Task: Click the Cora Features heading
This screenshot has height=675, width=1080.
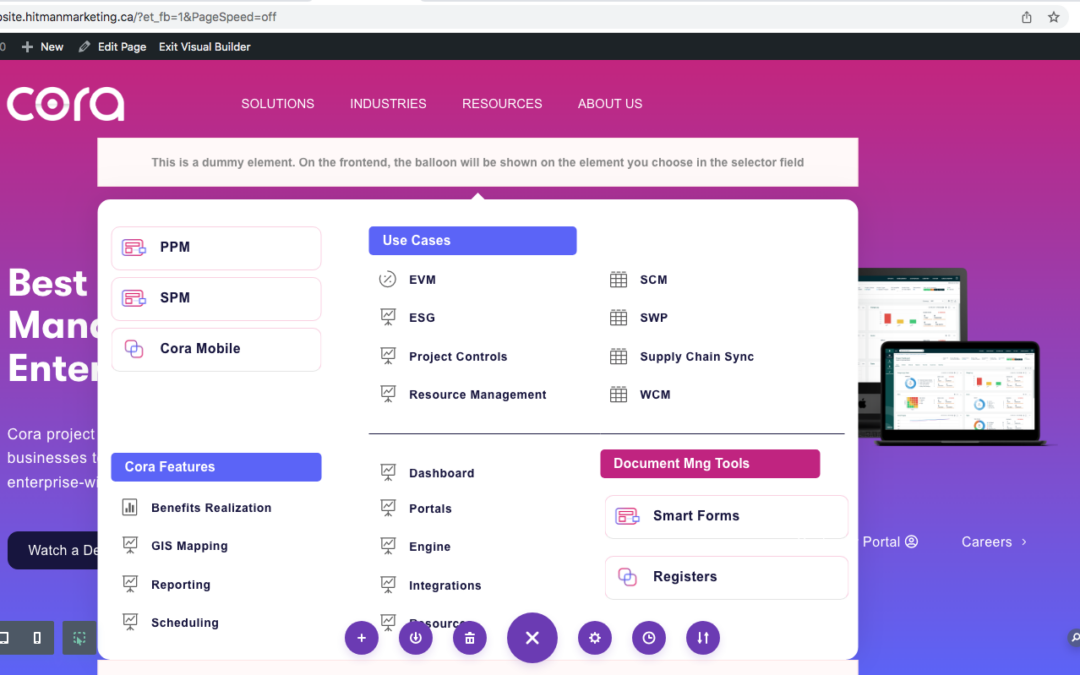Action: (216, 467)
